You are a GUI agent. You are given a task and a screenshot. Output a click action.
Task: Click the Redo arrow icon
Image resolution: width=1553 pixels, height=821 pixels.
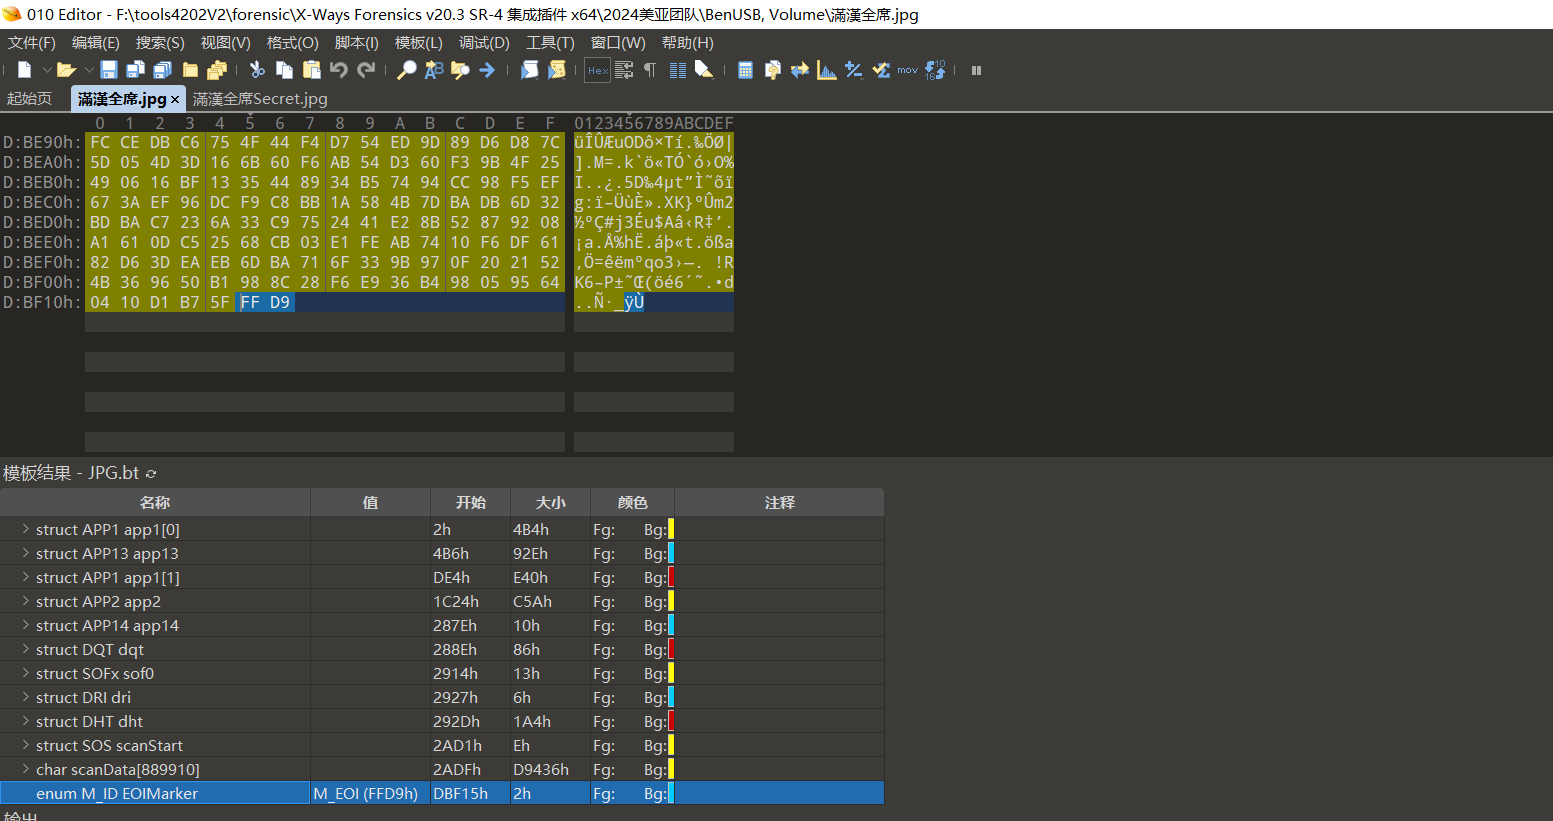click(x=366, y=70)
